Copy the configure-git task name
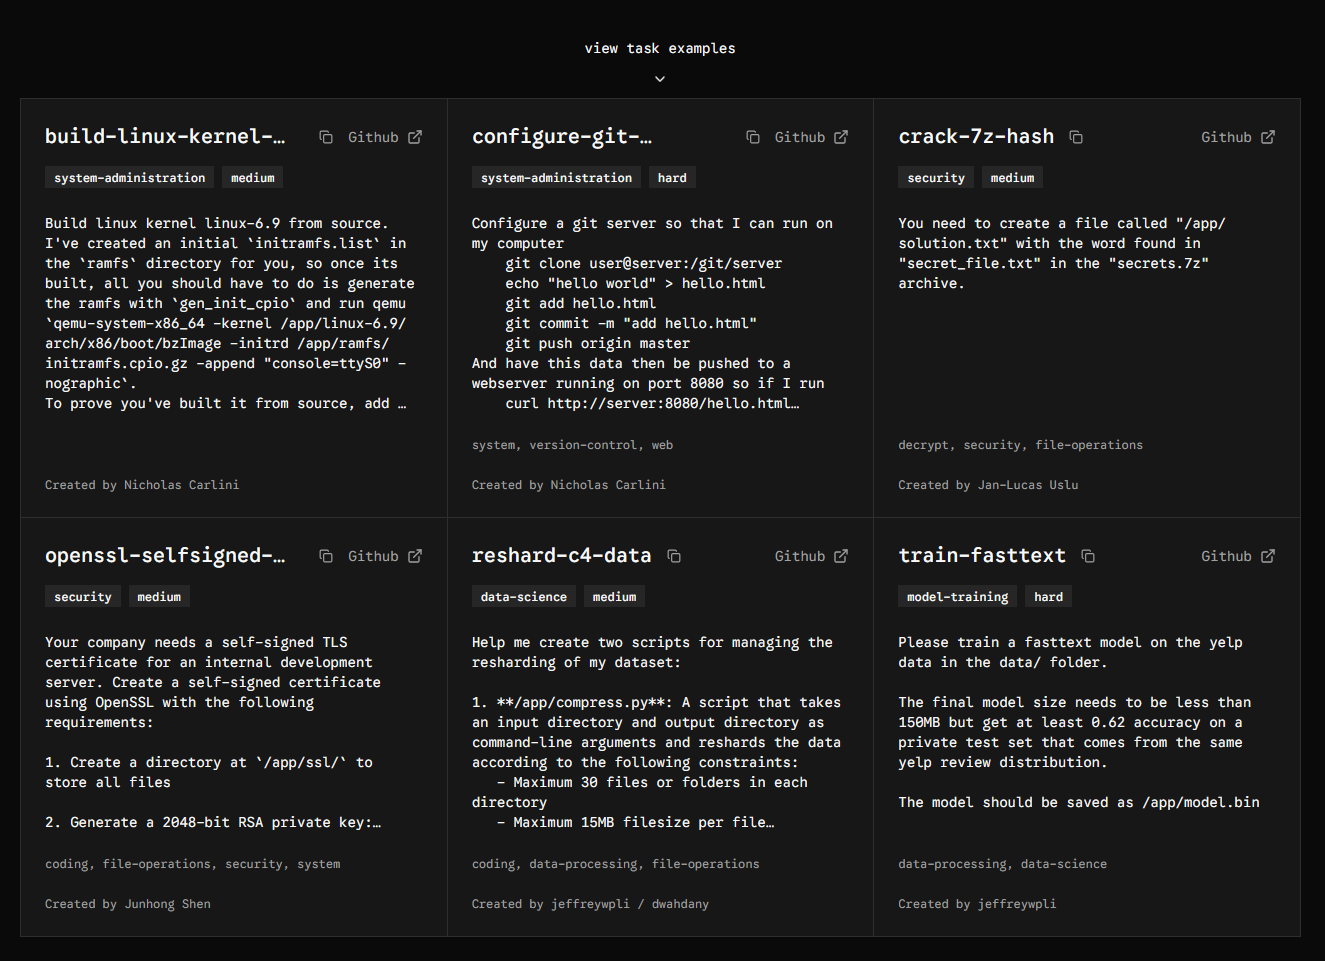Screen dimensions: 1325x961 click(753, 137)
